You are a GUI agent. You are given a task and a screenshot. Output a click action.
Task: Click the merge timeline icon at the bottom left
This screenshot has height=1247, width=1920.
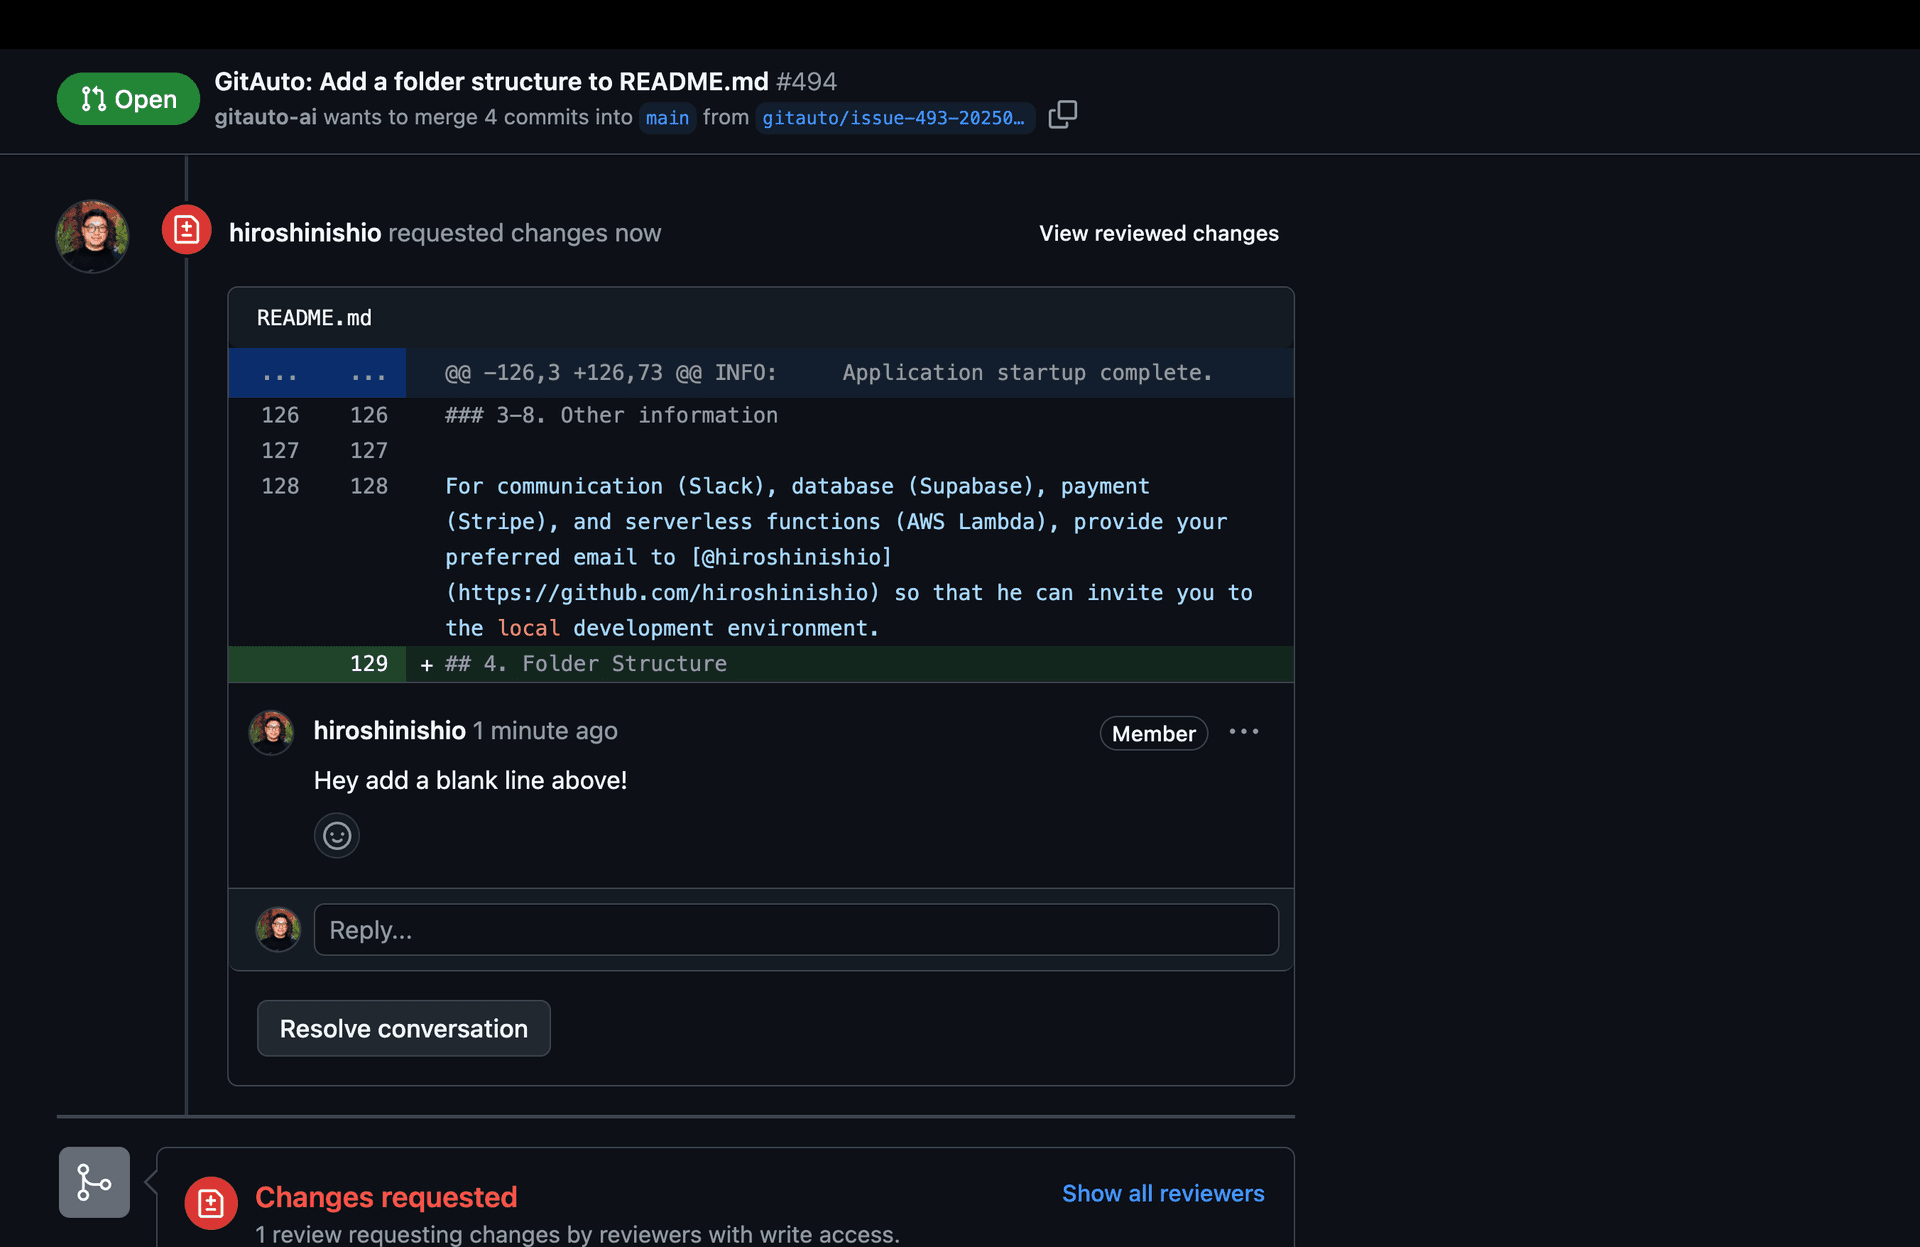(x=93, y=1182)
